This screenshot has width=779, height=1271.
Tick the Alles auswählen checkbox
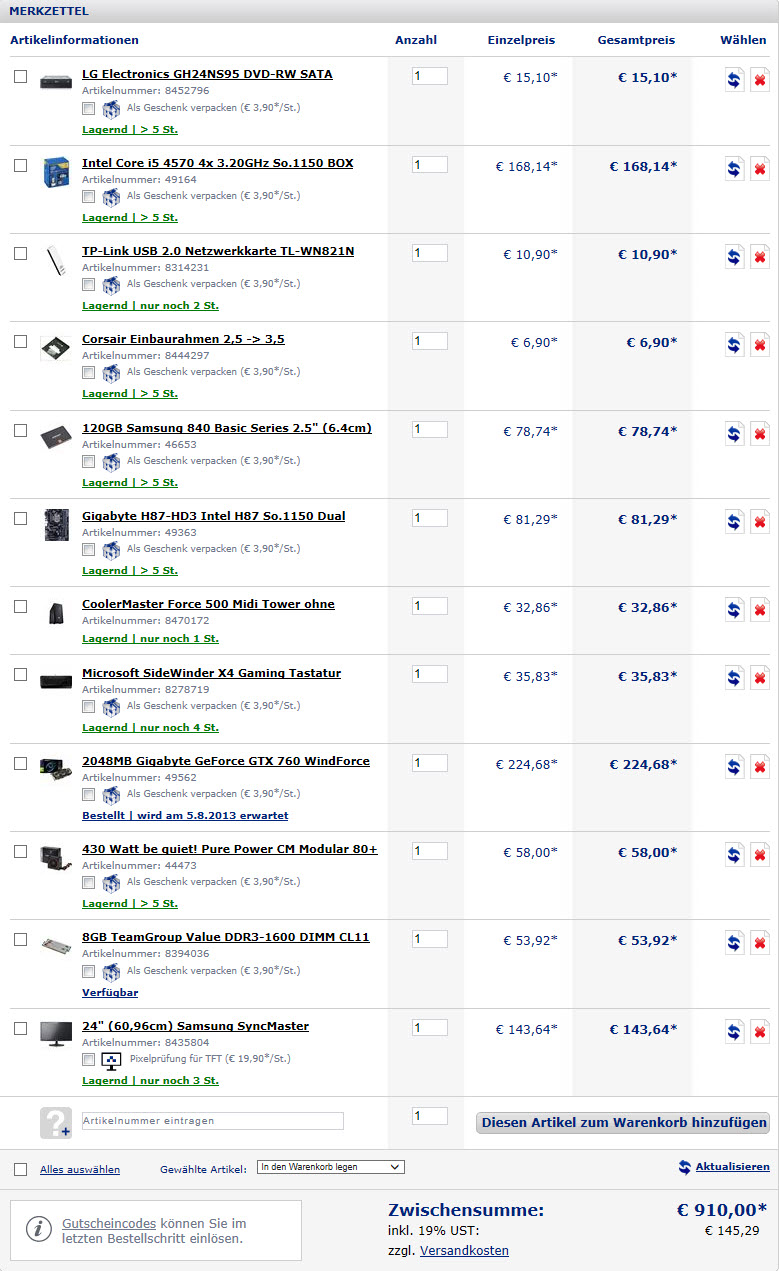(x=21, y=1169)
